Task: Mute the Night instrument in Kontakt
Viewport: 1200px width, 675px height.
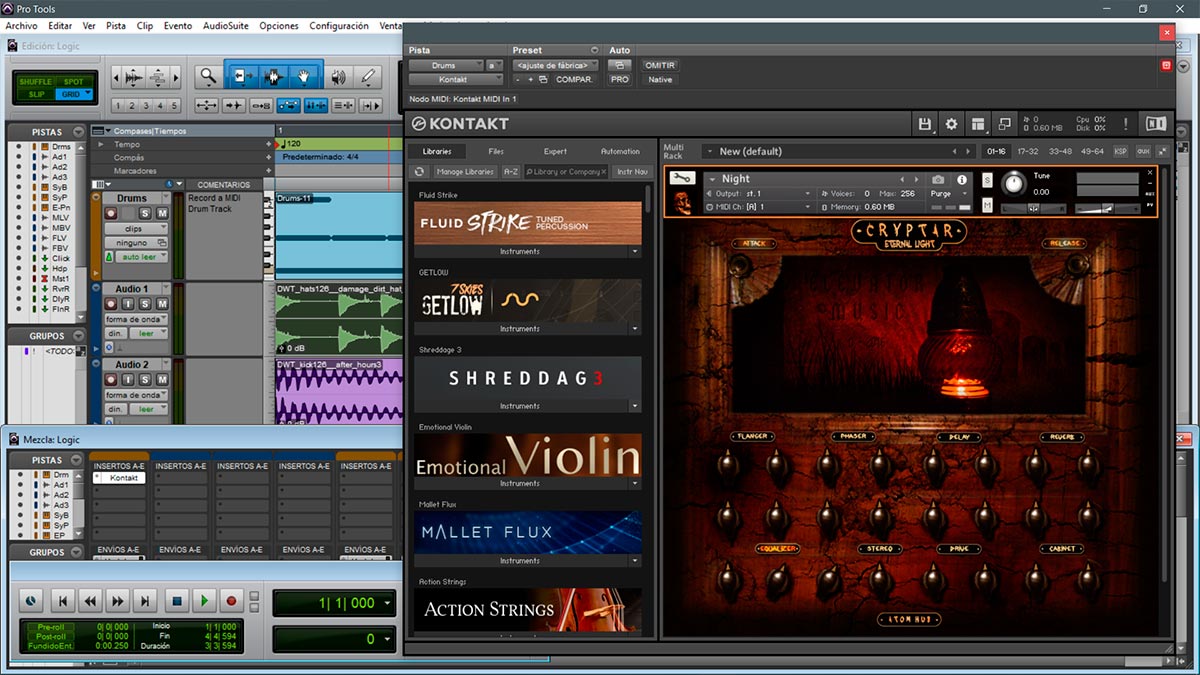Action: tap(988, 205)
